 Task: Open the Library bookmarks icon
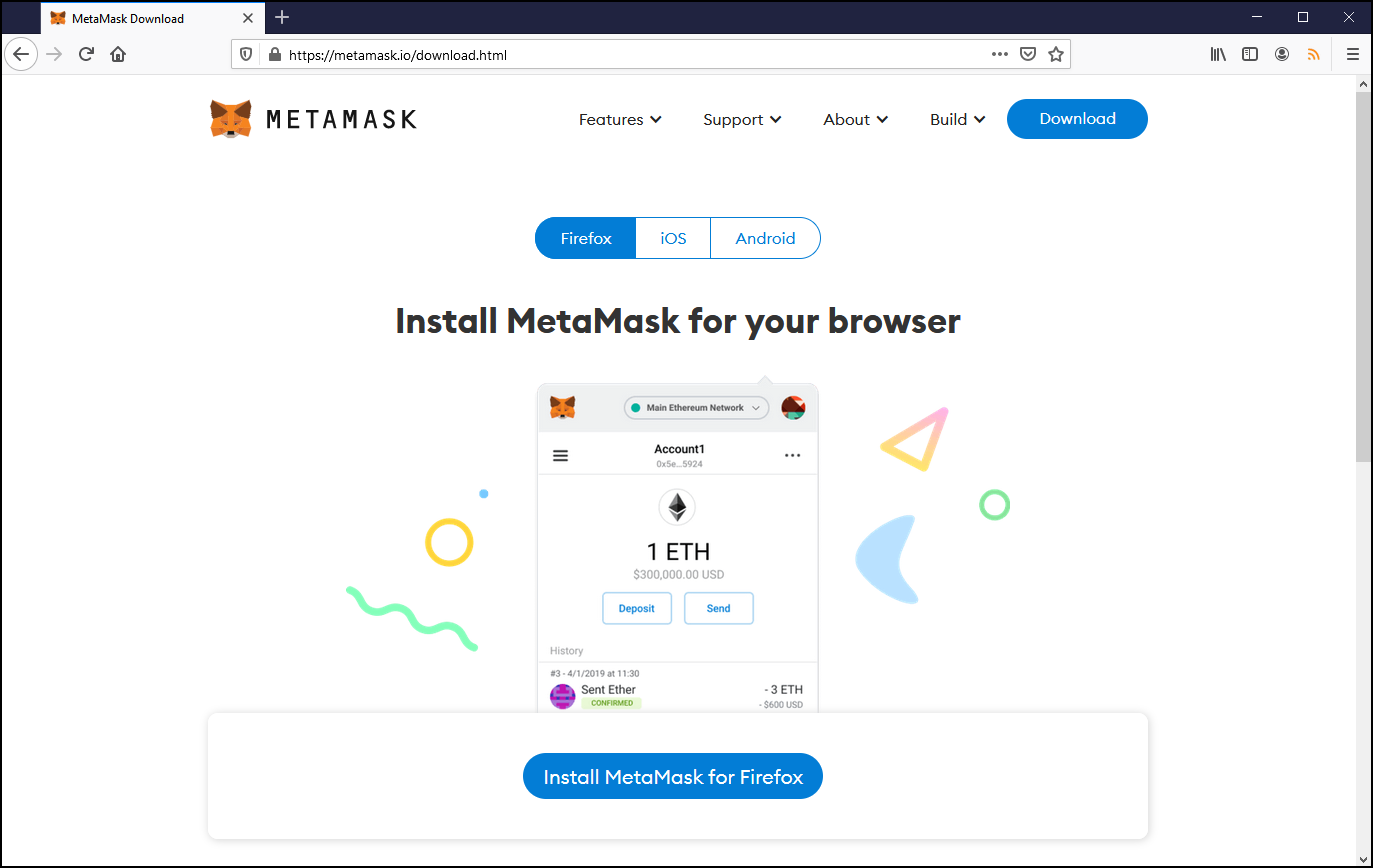tap(1218, 55)
